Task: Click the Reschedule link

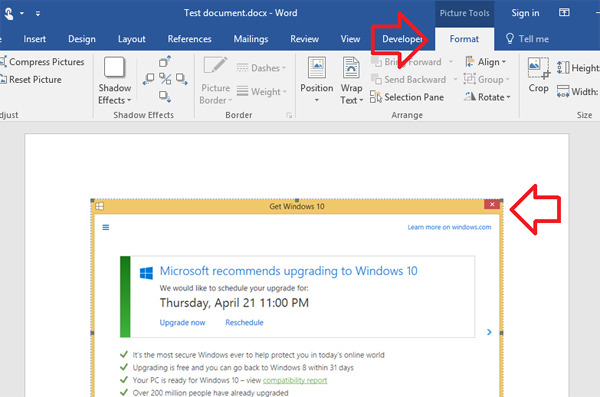Action: click(x=244, y=322)
